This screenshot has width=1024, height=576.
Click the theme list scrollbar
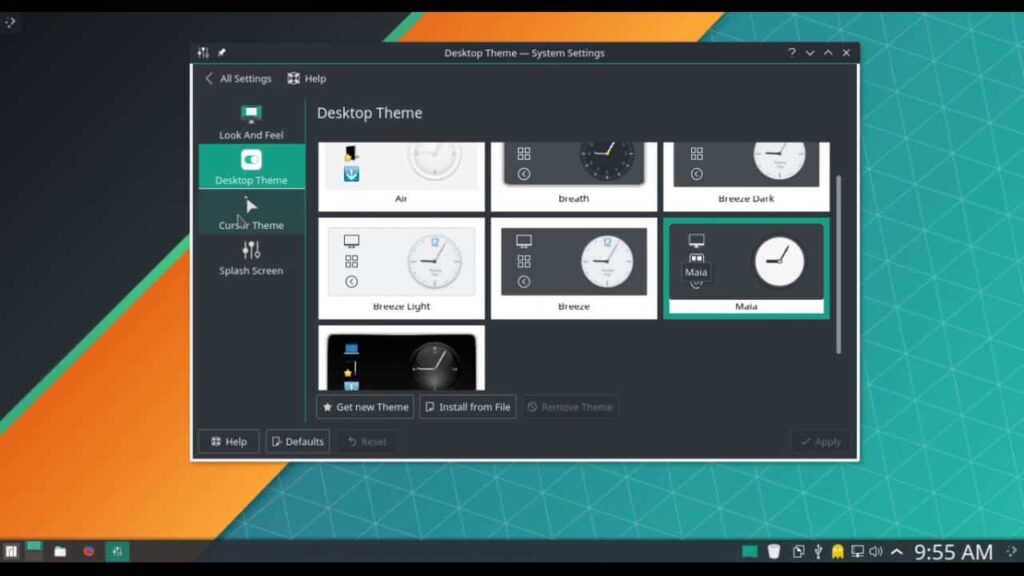click(839, 264)
